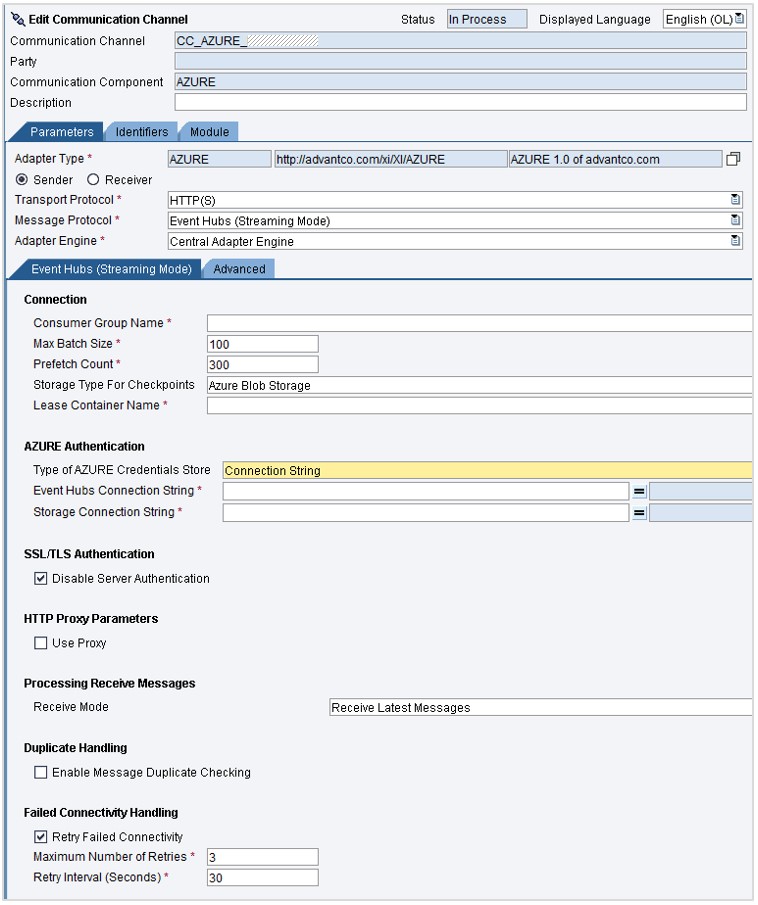Click the Consumer Group Name field
The image size is (758, 905).
pyautogui.click(x=479, y=323)
